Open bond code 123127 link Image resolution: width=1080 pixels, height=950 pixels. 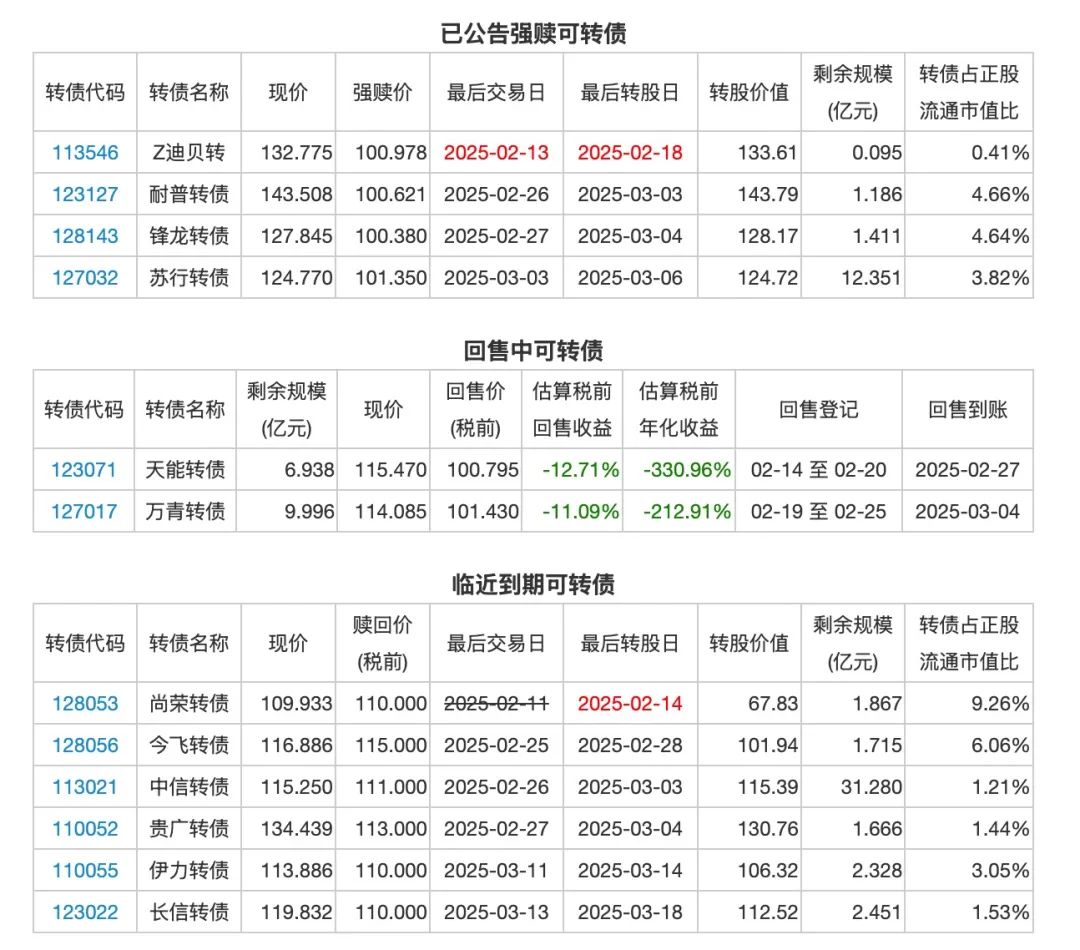tap(85, 194)
